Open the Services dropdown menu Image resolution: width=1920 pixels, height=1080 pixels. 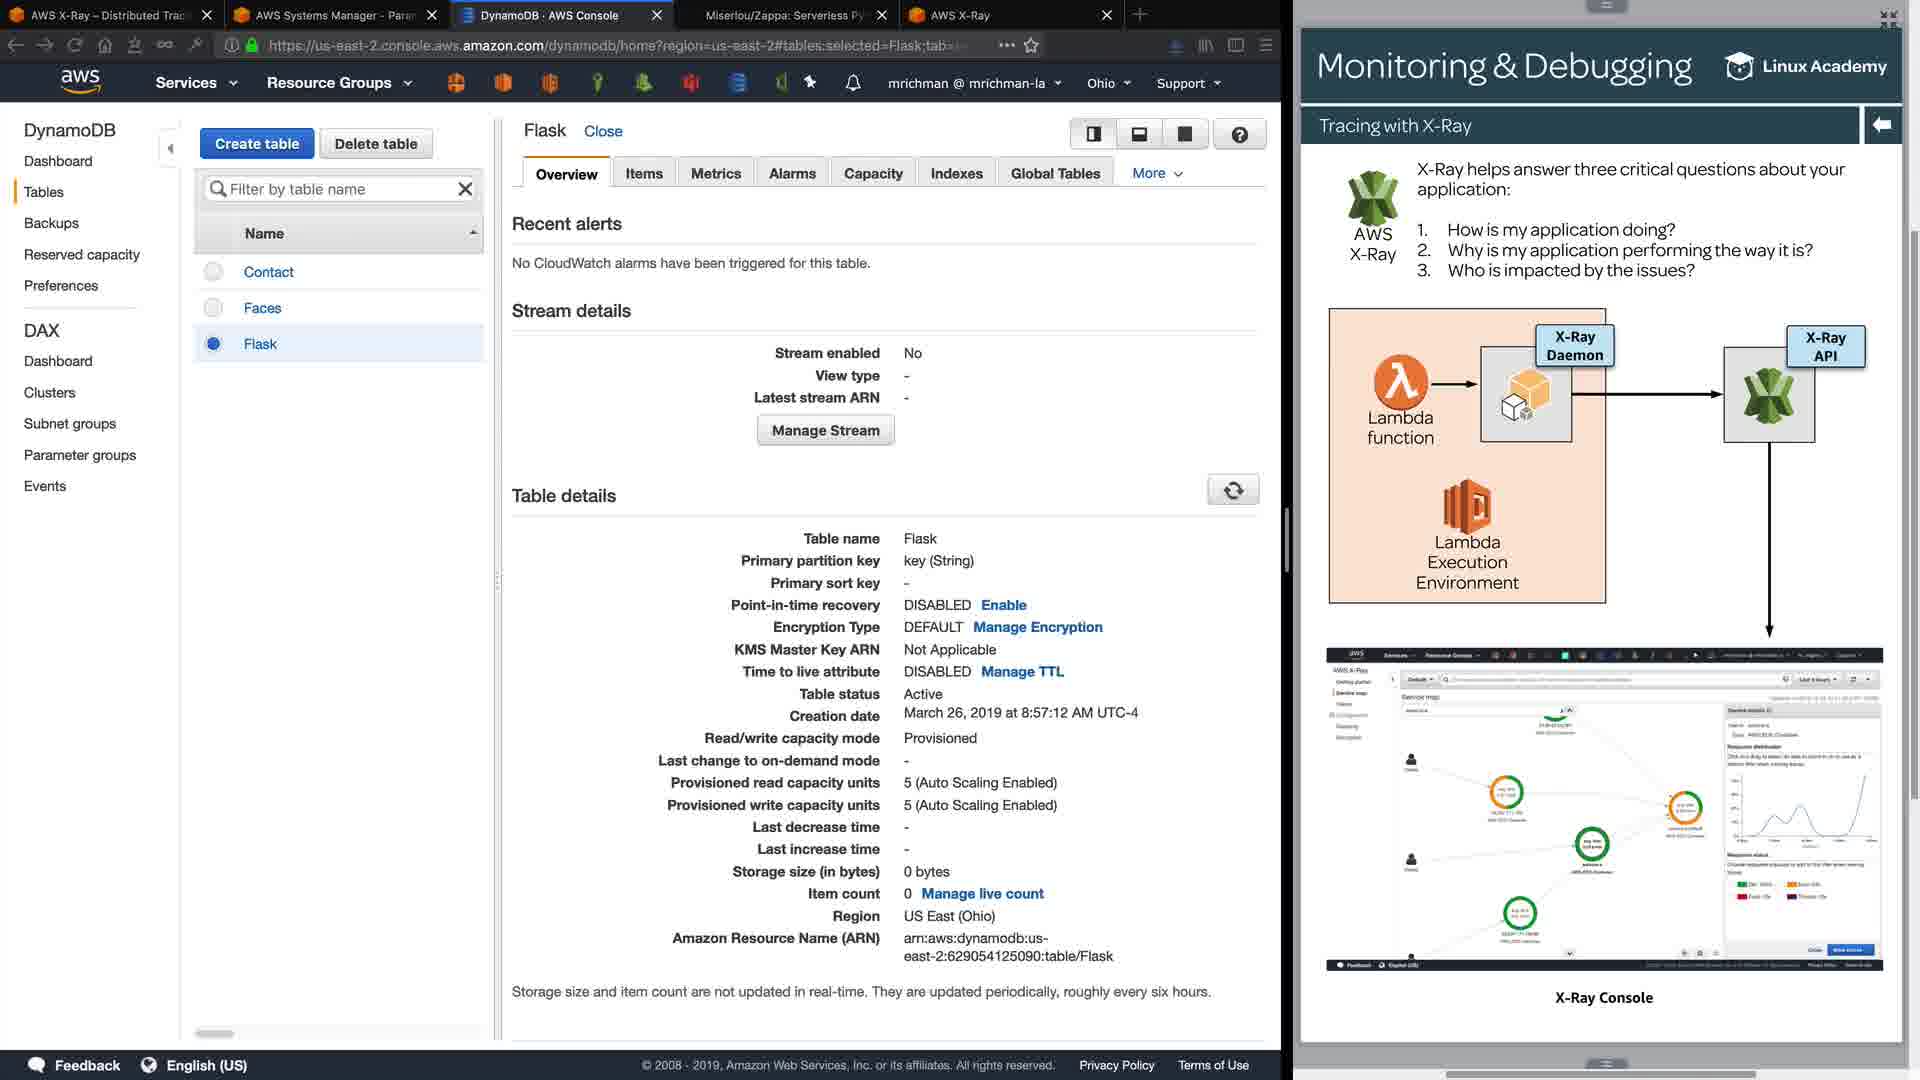[x=196, y=83]
